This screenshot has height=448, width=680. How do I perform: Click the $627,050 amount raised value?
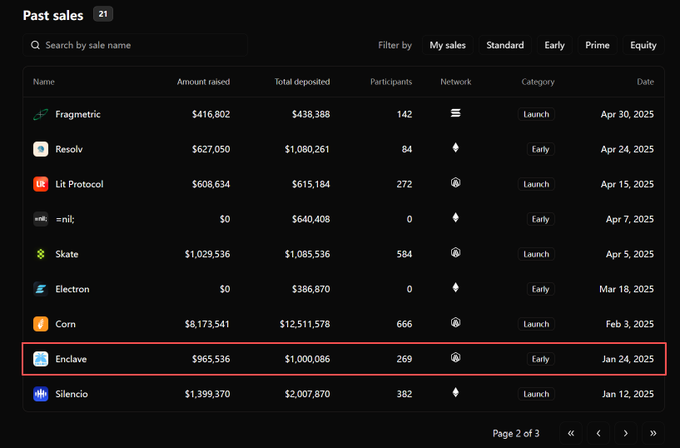(x=211, y=149)
